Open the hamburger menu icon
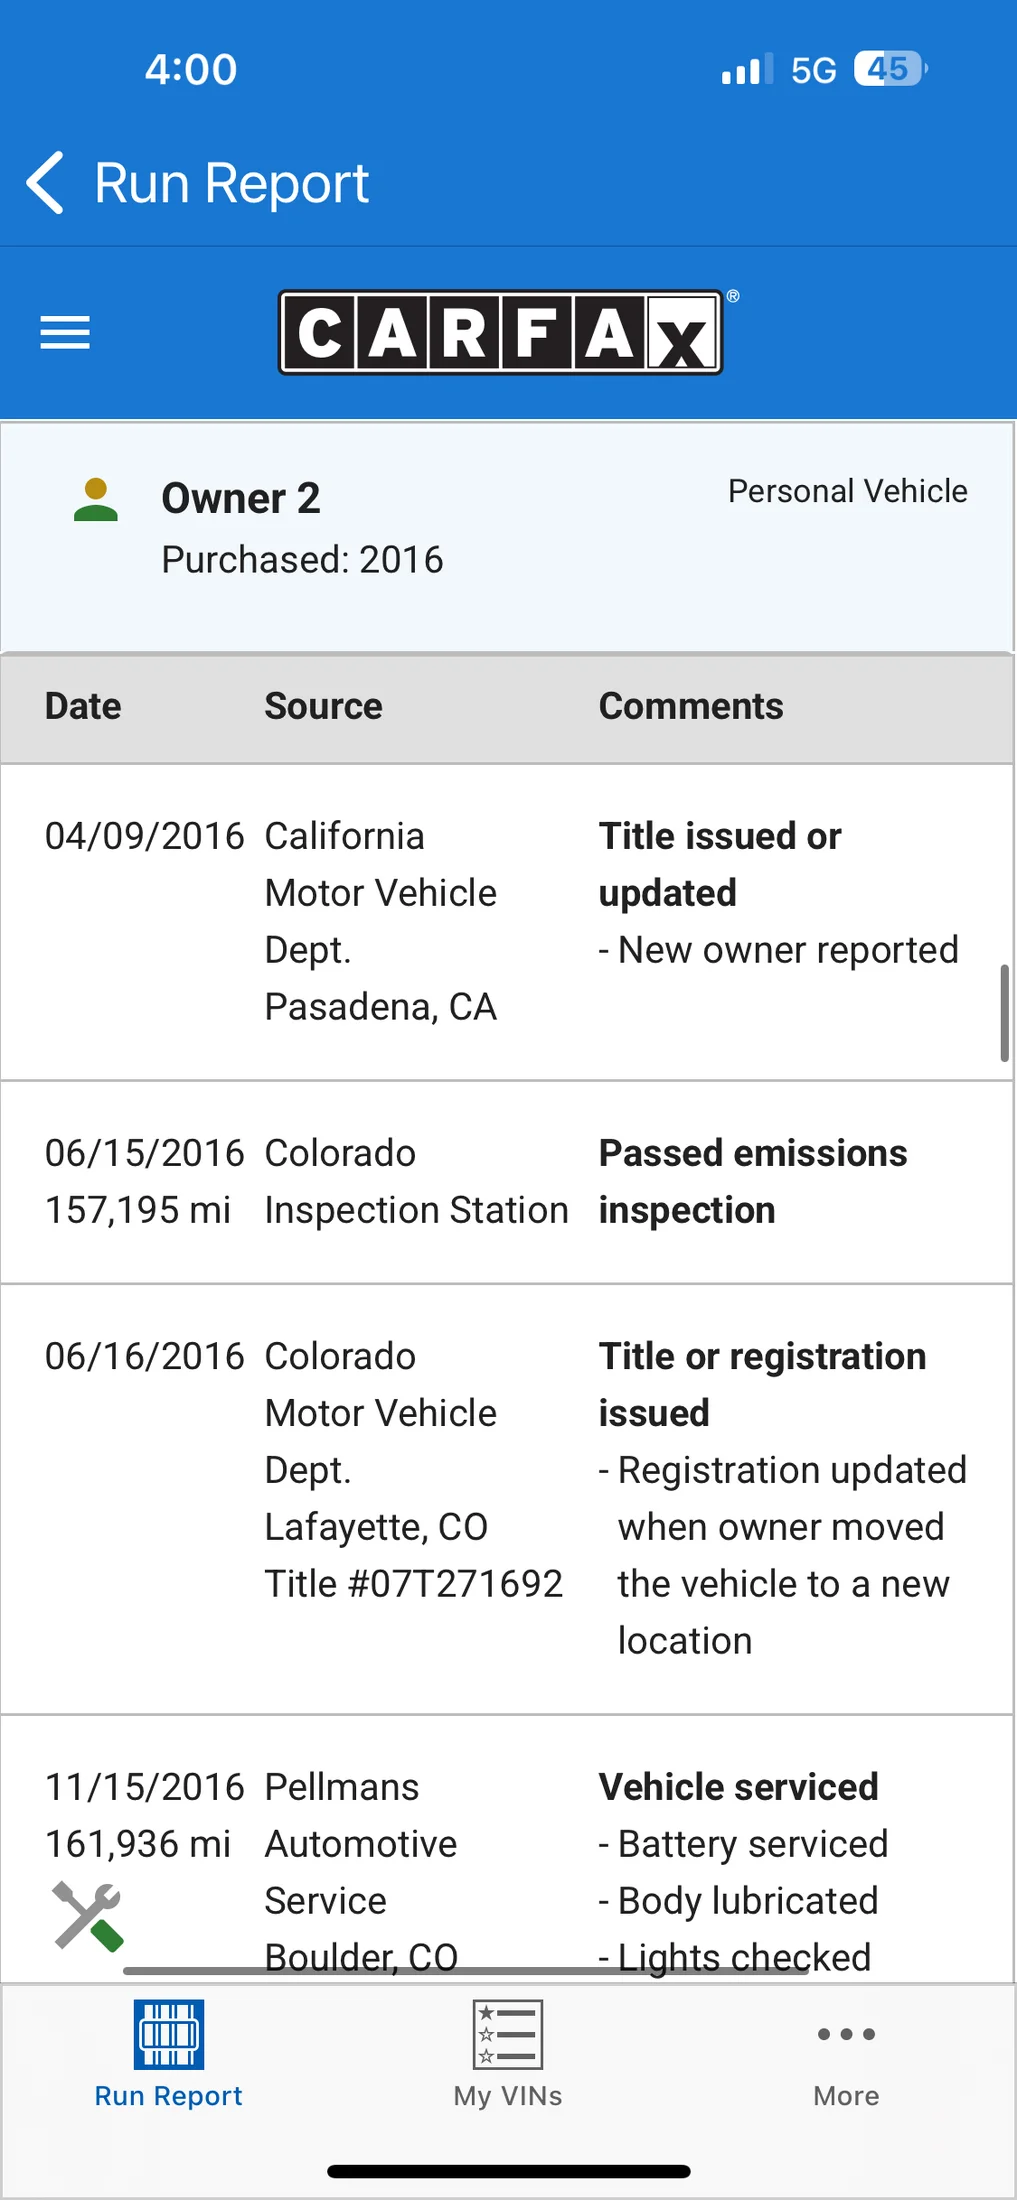This screenshot has width=1017, height=2200. [x=65, y=332]
